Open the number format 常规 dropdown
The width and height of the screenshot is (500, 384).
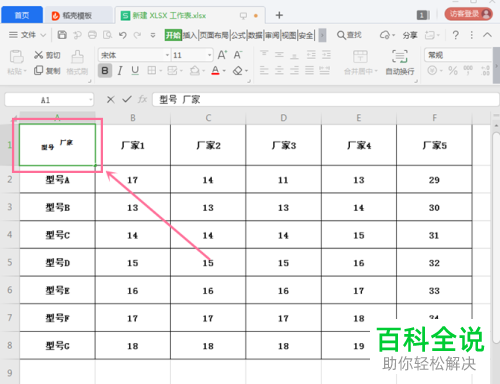tap(458, 55)
